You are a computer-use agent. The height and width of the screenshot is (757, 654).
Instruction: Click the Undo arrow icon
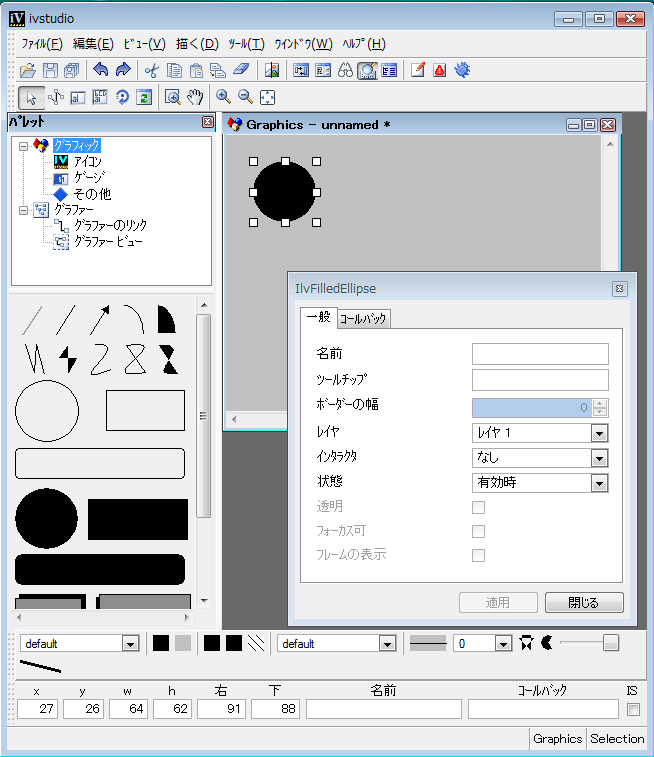pyautogui.click(x=100, y=70)
